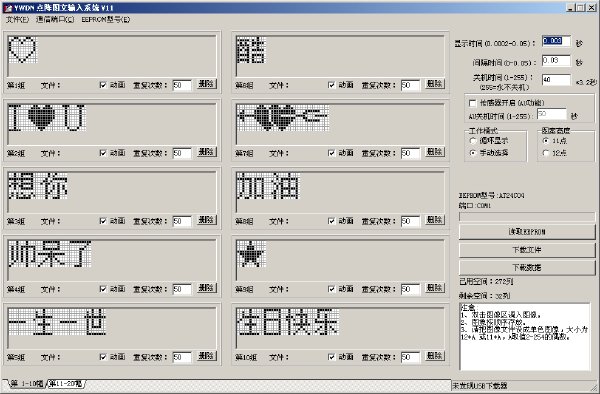Focus the 显示时间 input field
The image size is (600, 394).
pyautogui.click(x=556, y=41)
